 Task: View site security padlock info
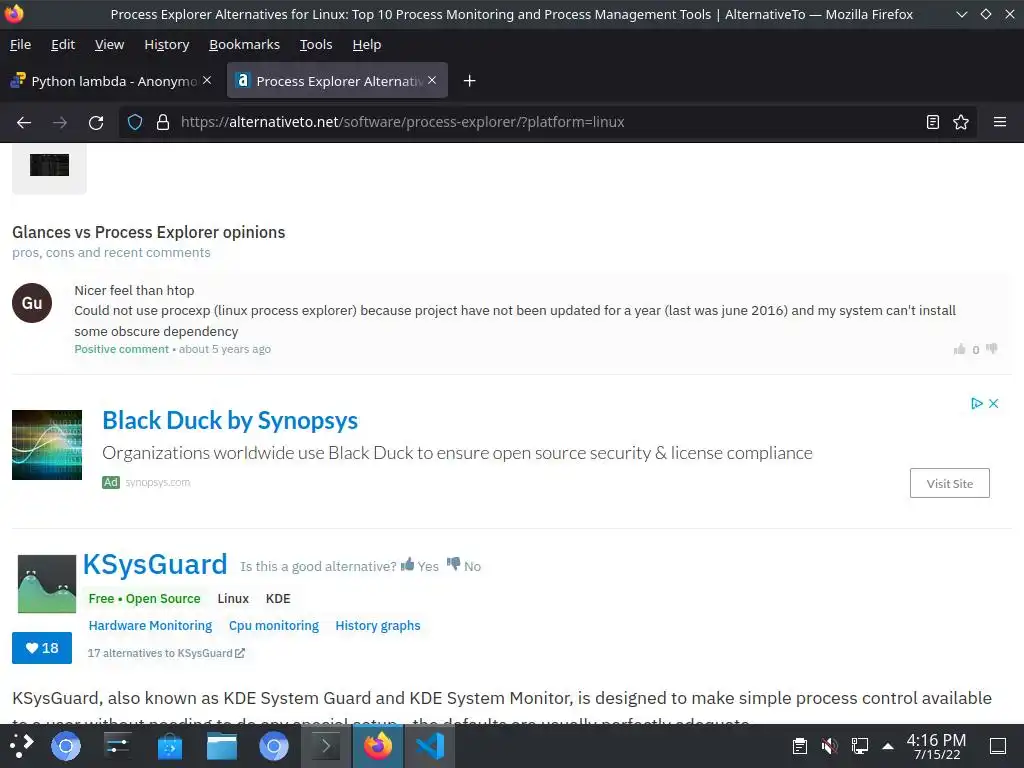[x=163, y=122]
